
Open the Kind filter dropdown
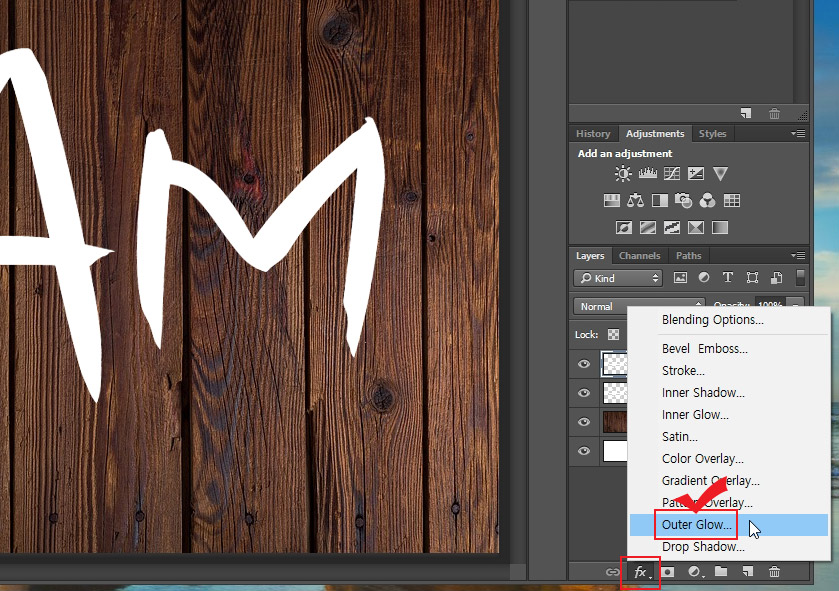tap(619, 278)
